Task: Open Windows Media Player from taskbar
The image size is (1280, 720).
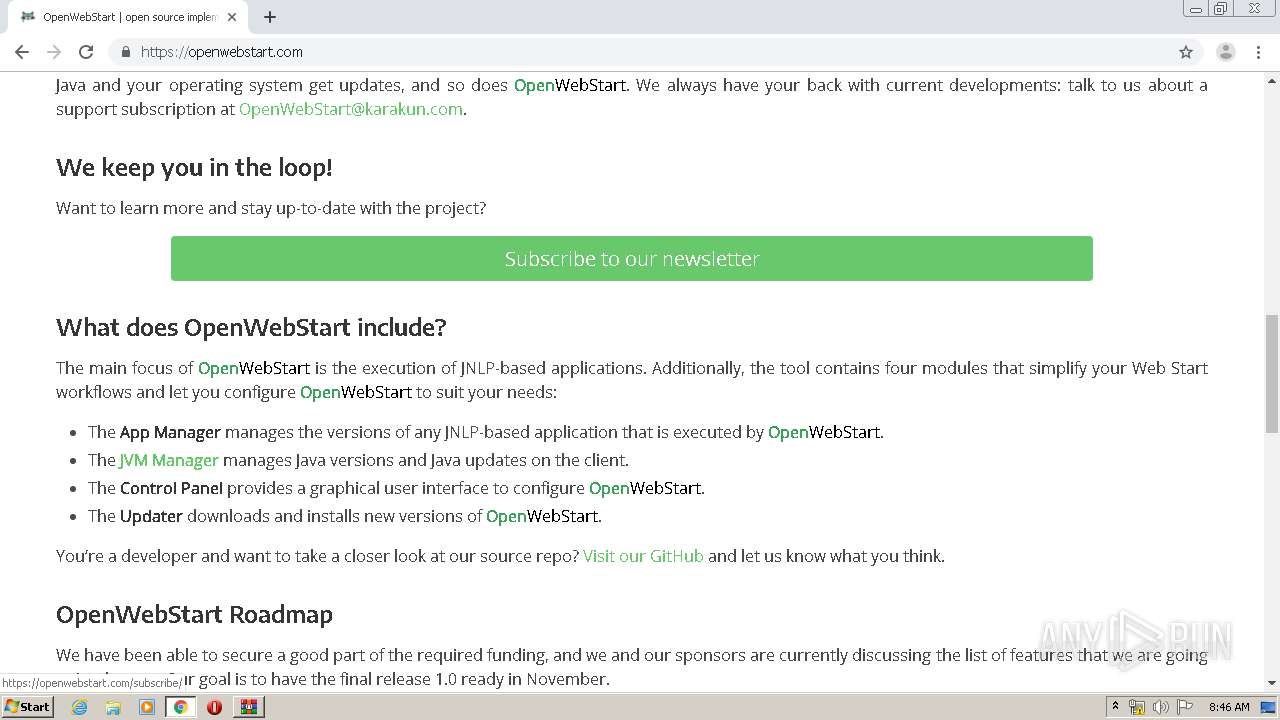Action: (x=147, y=707)
